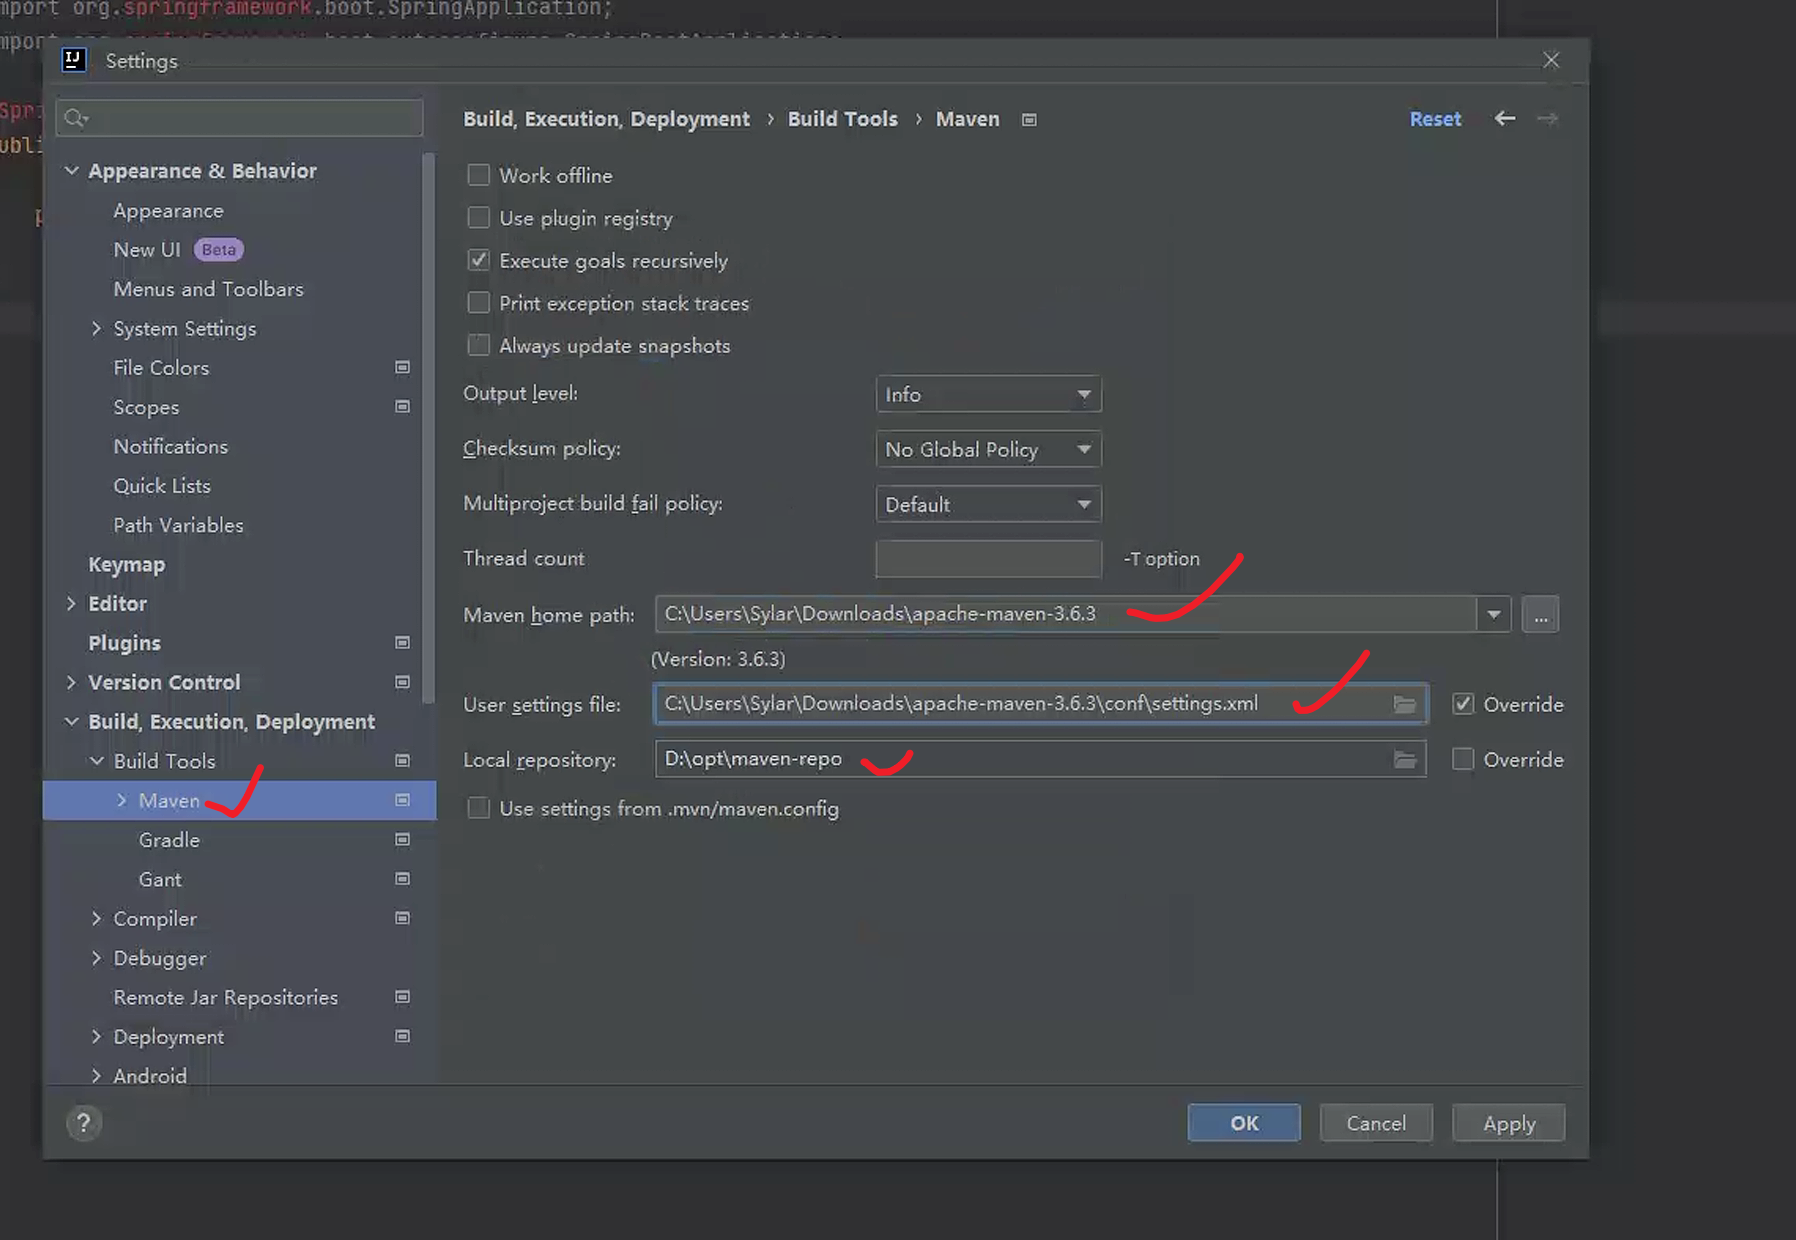Viewport: 1796px width, 1240px height.
Task: Open the Checksum policy dropdown
Action: point(988,450)
